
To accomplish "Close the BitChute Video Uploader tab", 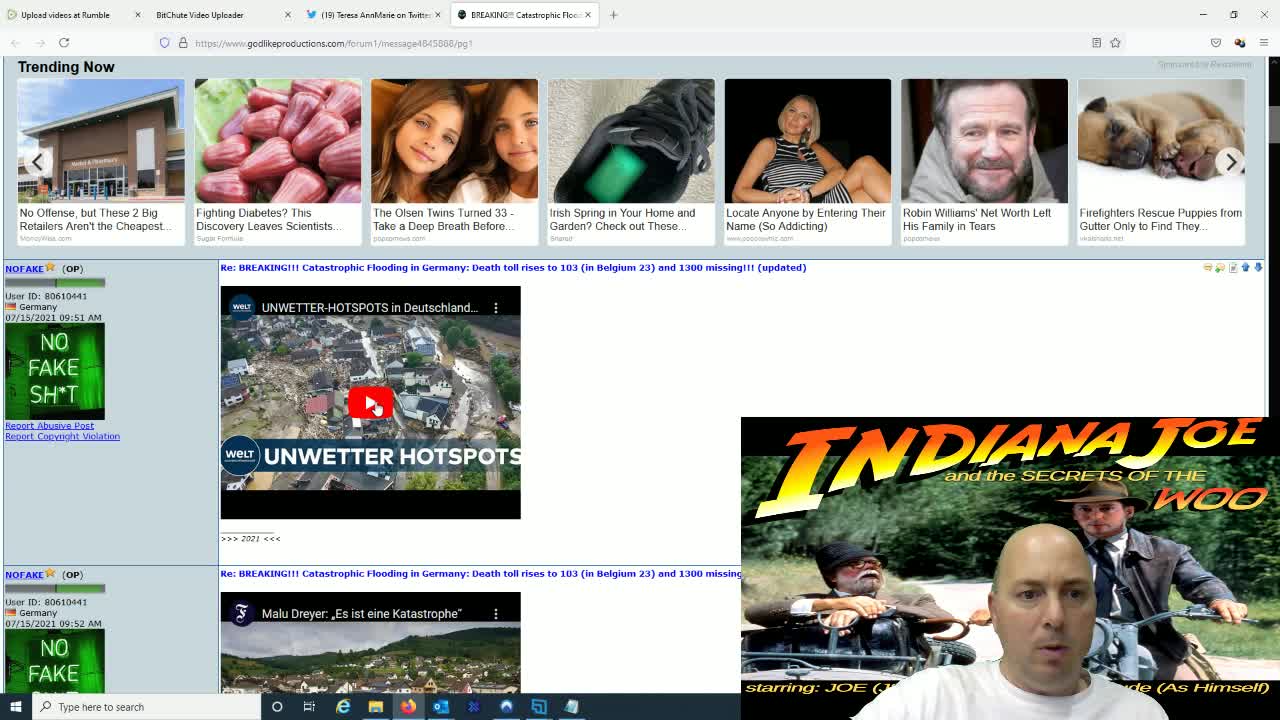I will coord(287,15).
